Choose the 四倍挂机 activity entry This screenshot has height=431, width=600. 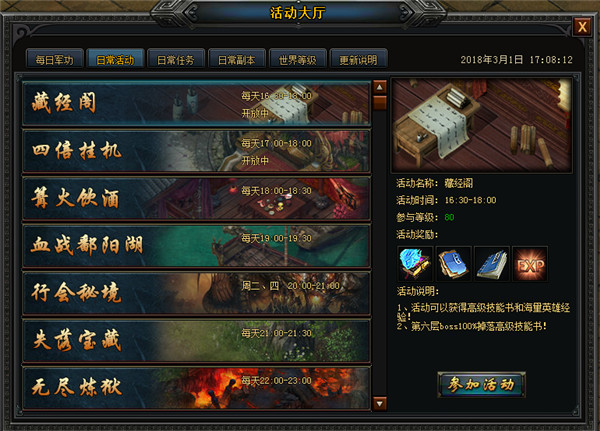pos(196,151)
